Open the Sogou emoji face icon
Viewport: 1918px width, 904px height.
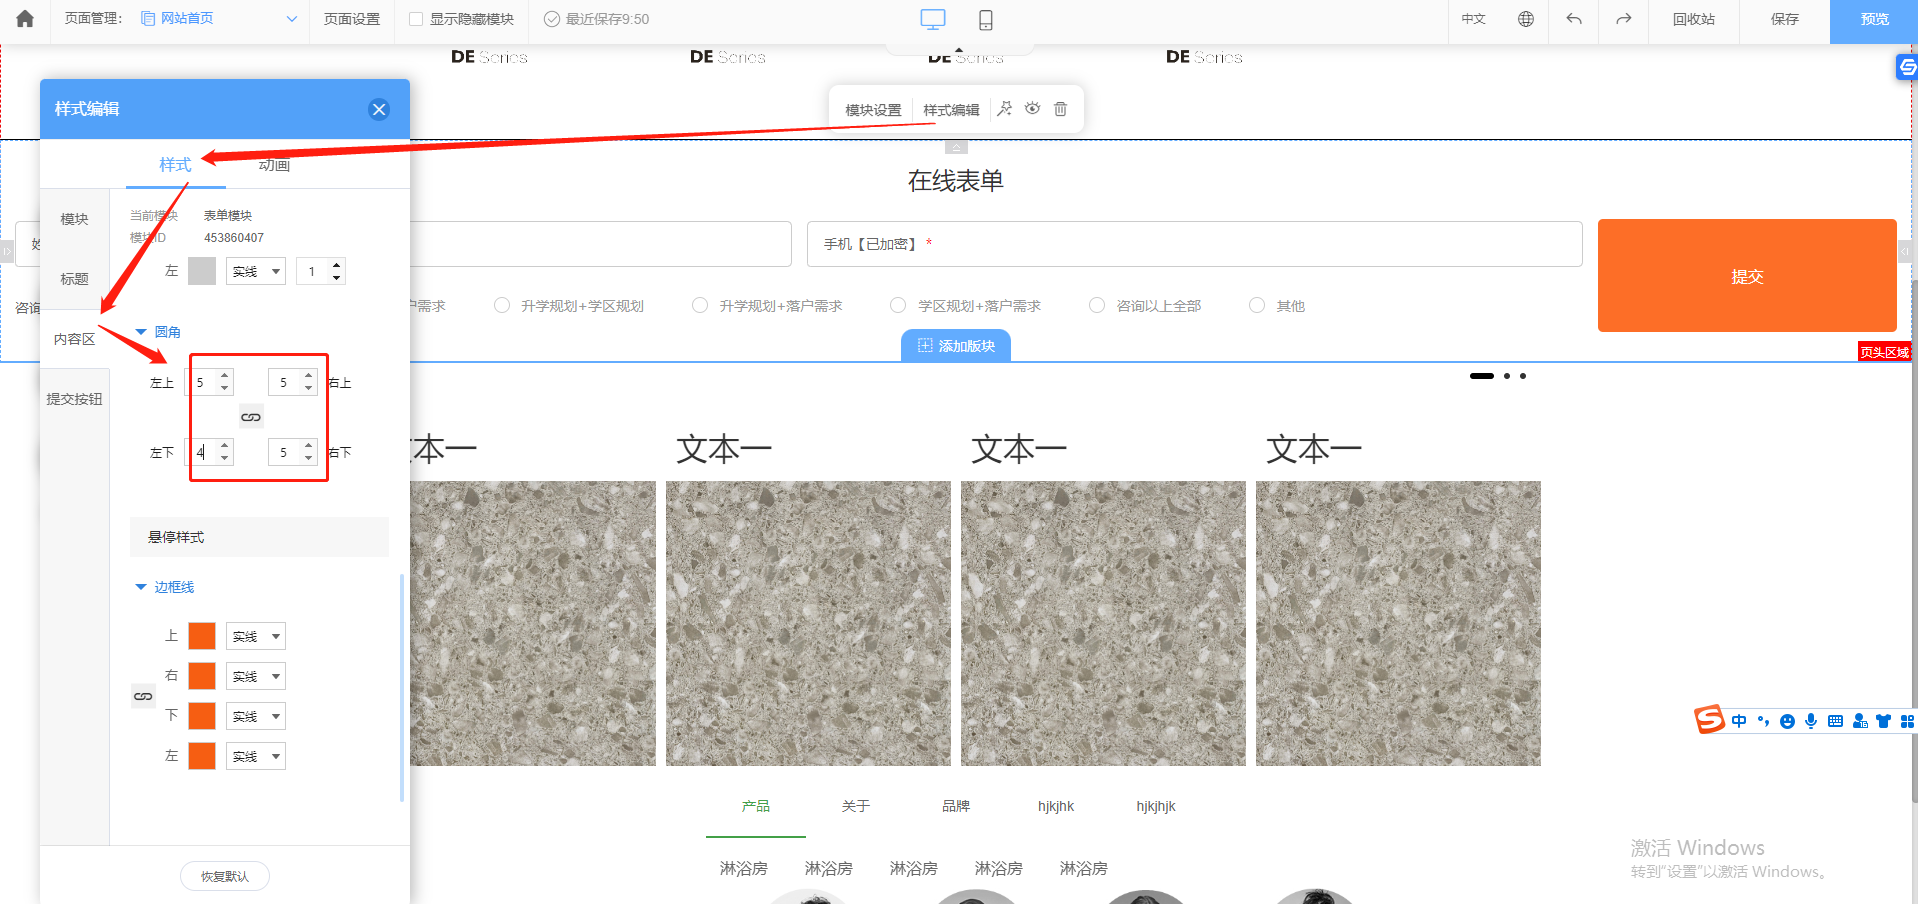(x=1787, y=721)
